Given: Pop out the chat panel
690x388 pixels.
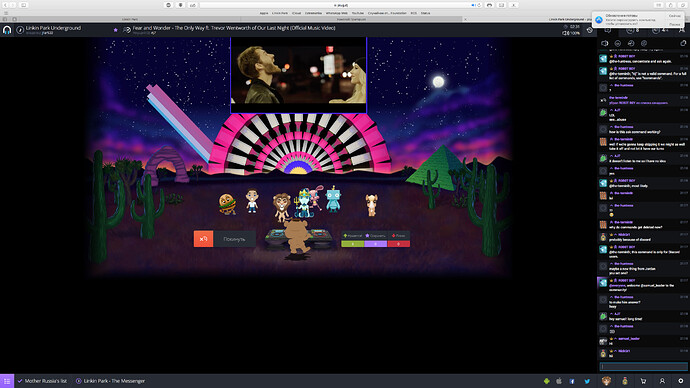Looking at the screenshot, I should 683,43.
